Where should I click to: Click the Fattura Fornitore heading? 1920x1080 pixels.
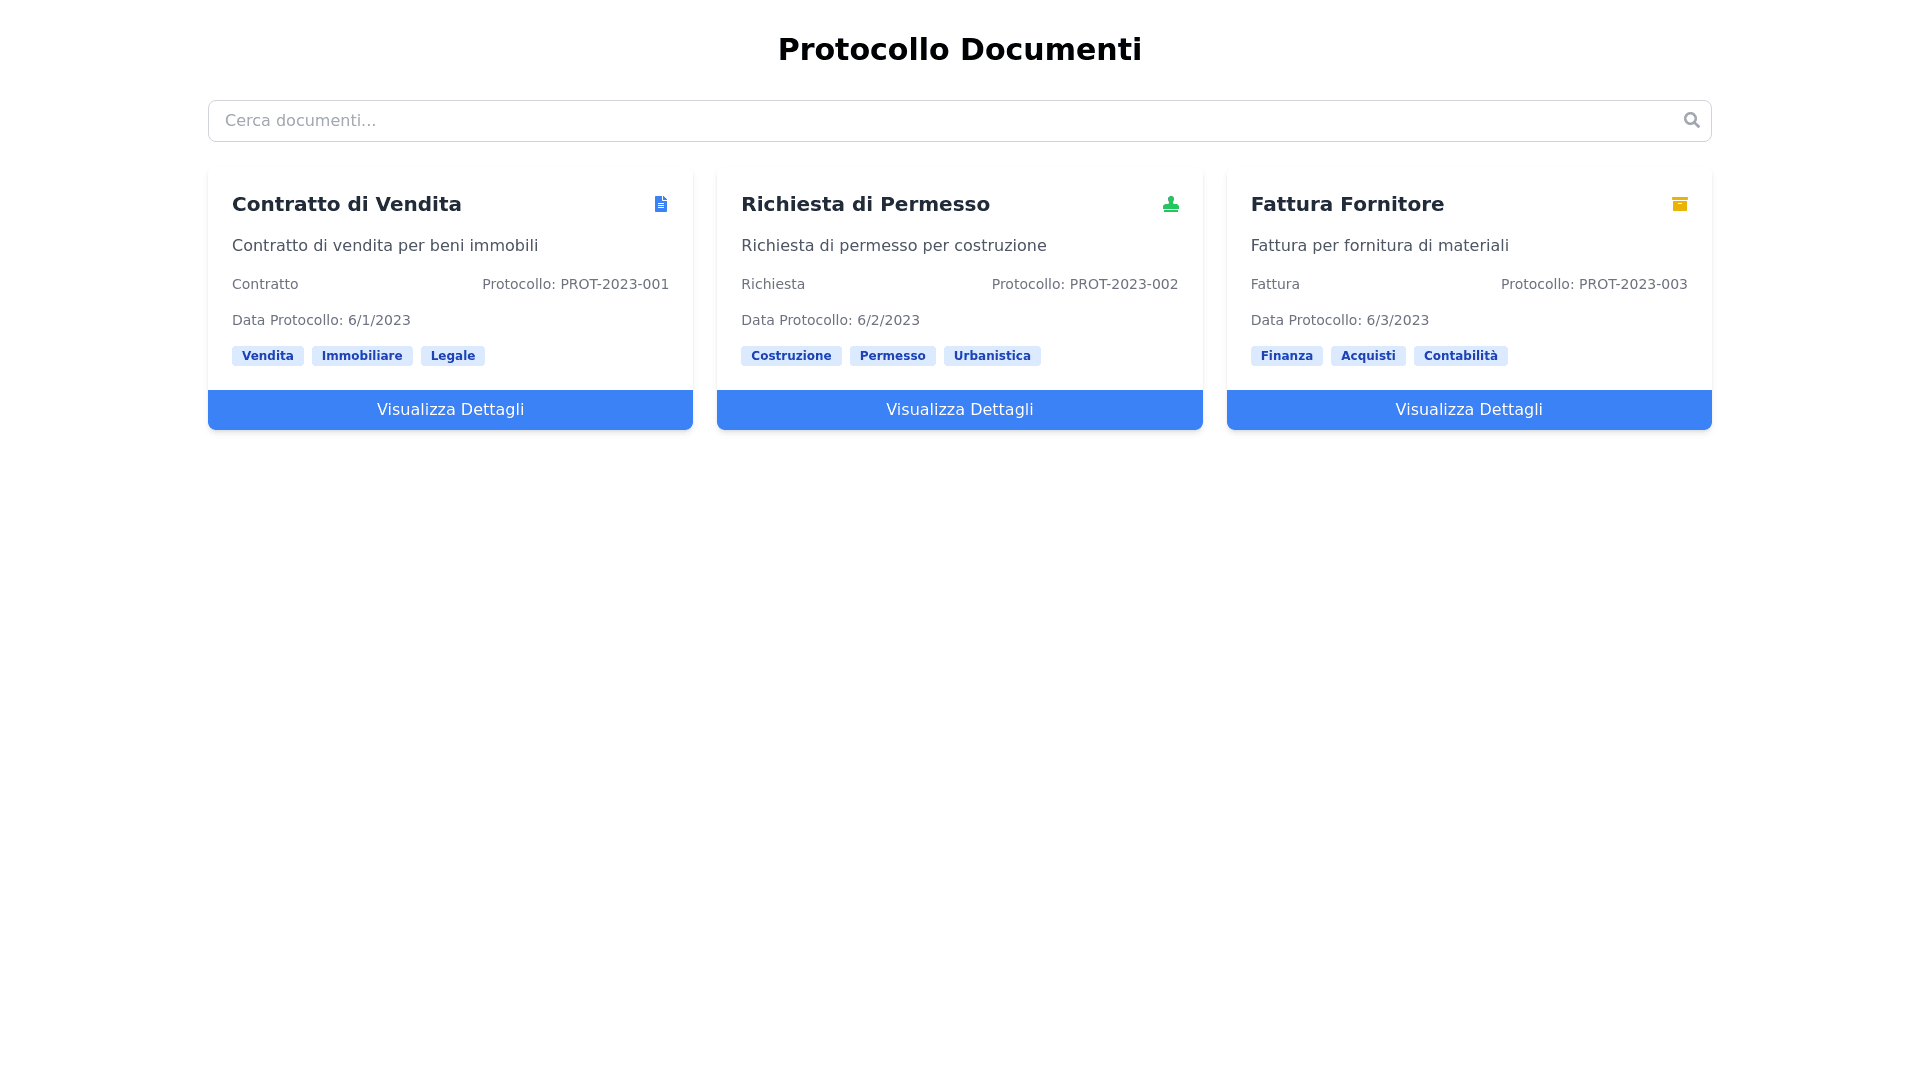tap(1347, 204)
